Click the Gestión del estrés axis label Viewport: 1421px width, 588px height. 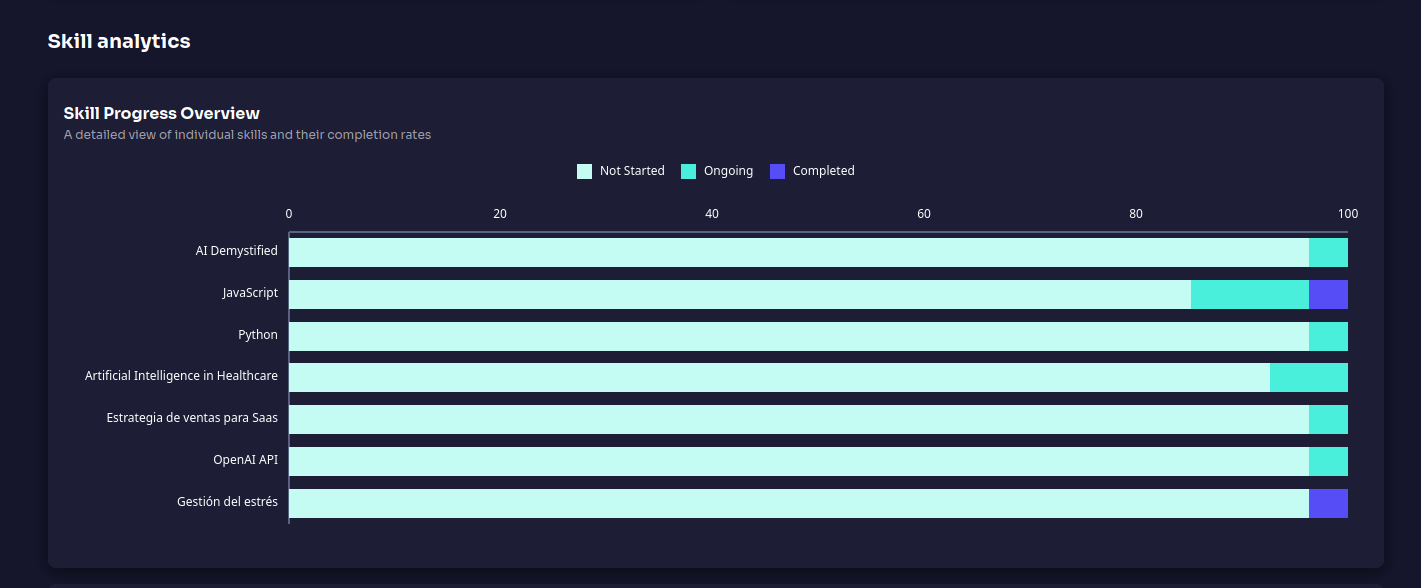tap(227, 502)
